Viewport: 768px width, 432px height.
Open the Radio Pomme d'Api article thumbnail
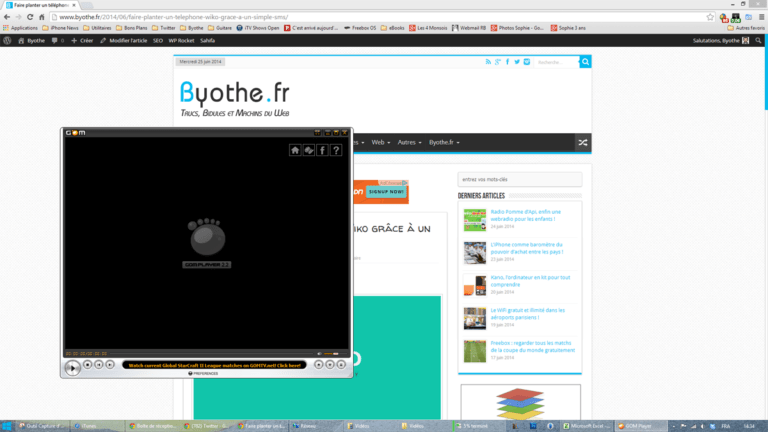point(474,220)
